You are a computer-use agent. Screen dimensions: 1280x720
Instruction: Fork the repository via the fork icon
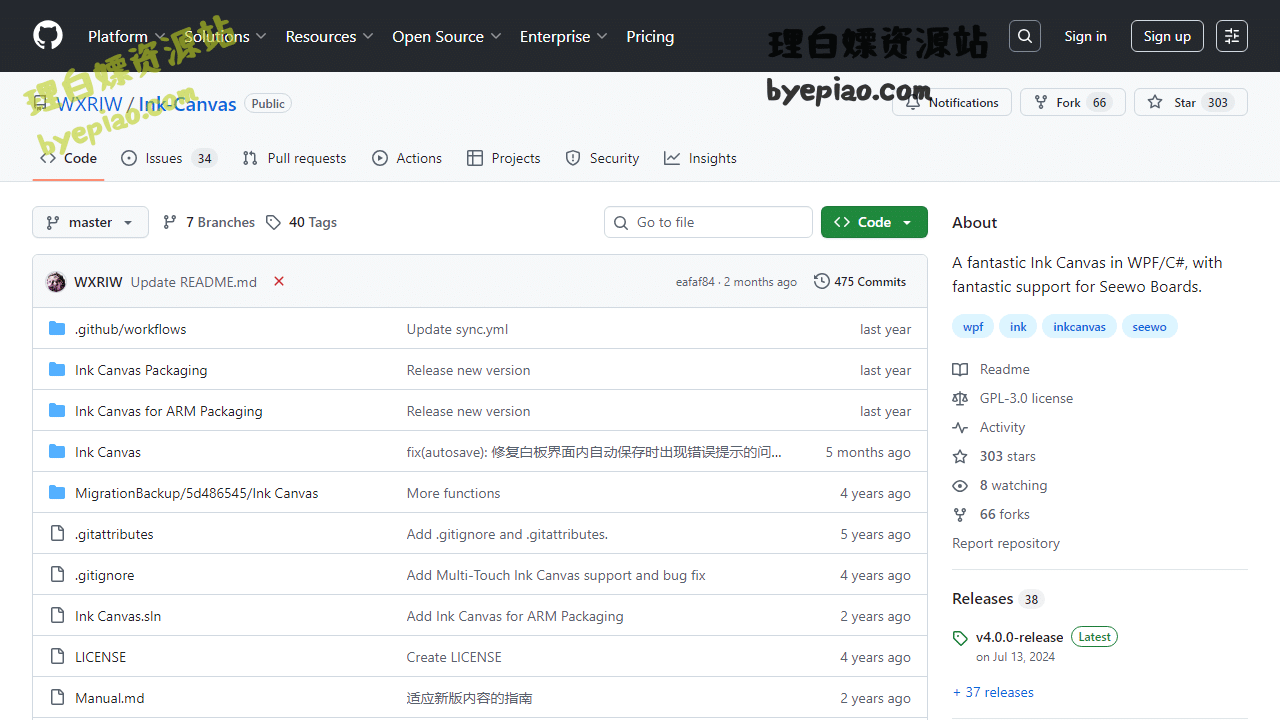[1041, 101]
